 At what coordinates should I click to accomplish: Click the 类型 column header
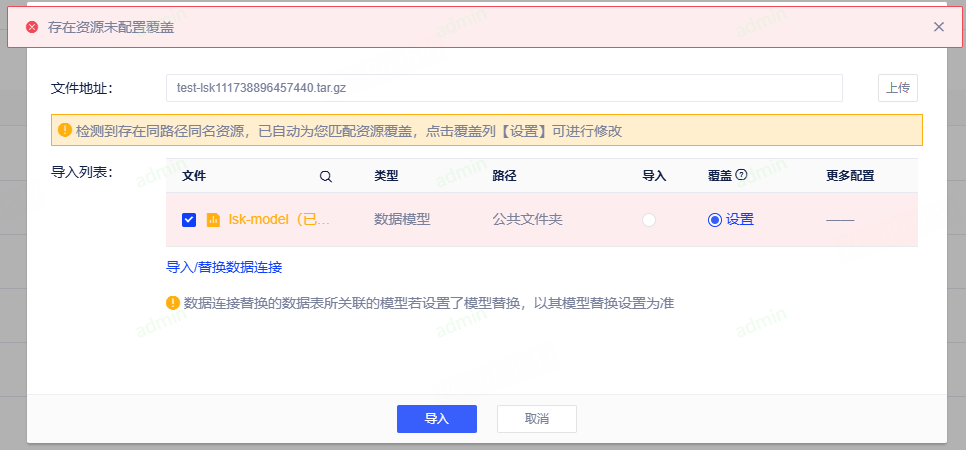click(x=386, y=176)
